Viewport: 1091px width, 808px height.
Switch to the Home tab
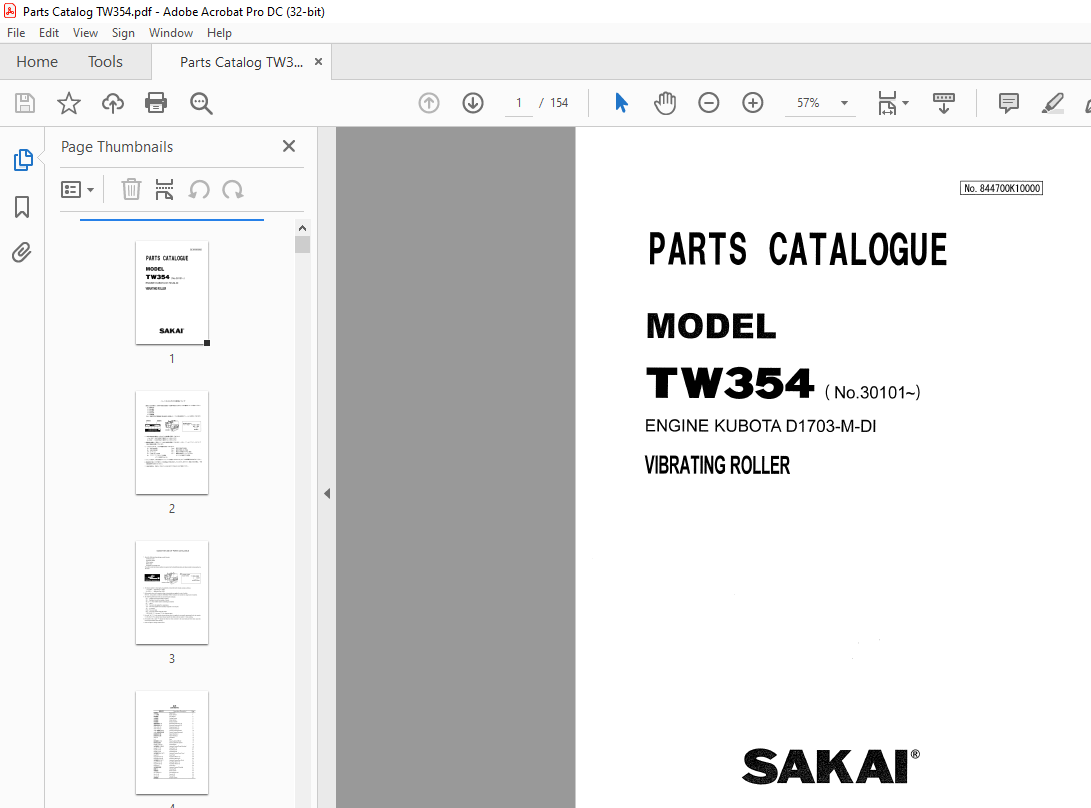pyautogui.click(x=37, y=62)
